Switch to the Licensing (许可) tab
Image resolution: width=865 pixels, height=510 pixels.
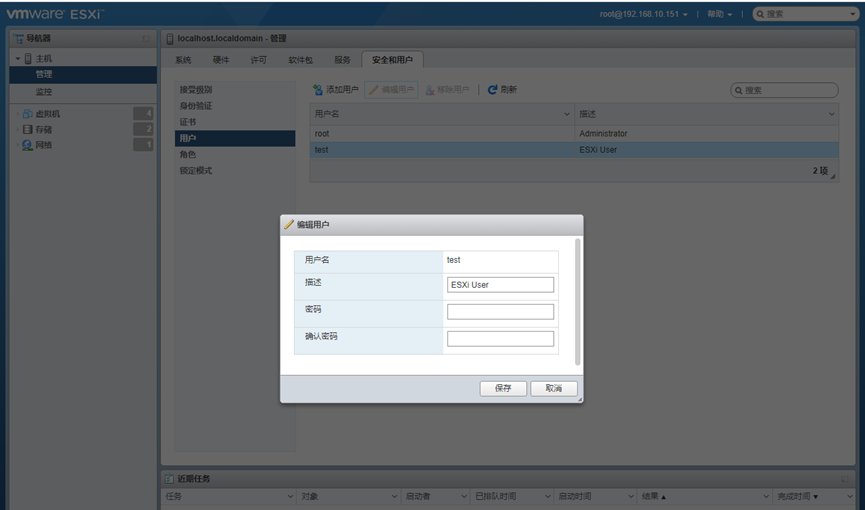point(258,60)
